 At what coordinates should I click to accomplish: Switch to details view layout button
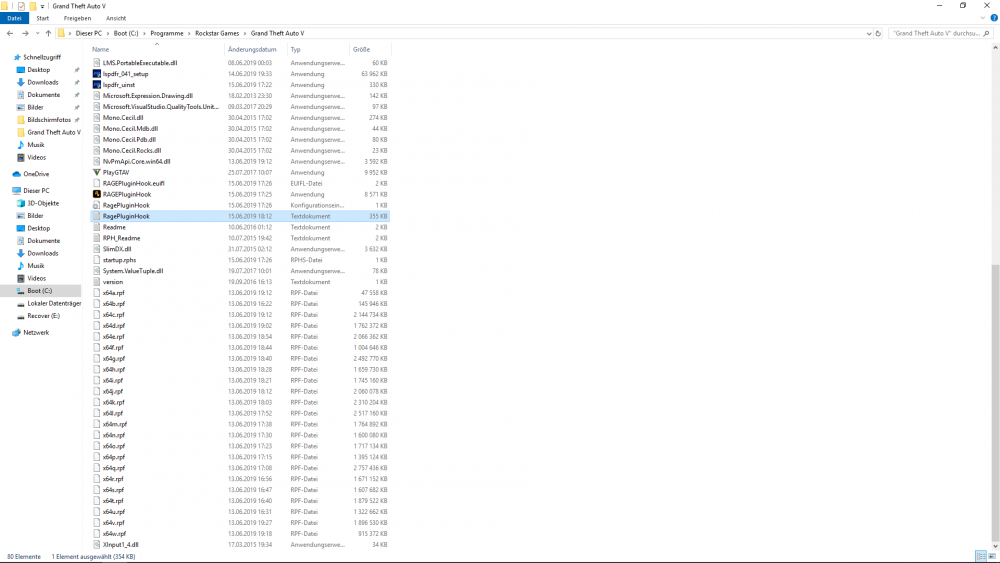pyautogui.click(x=981, y=557)
